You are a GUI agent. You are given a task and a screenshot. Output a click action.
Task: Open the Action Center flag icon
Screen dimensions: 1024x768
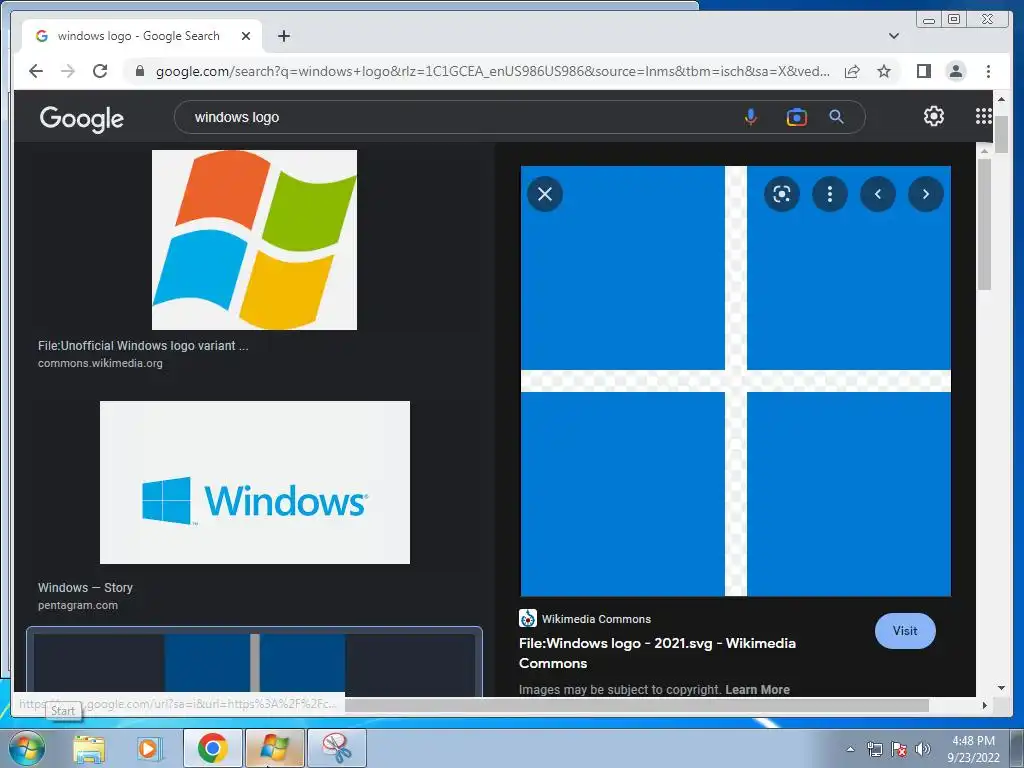tap(899, 749)
